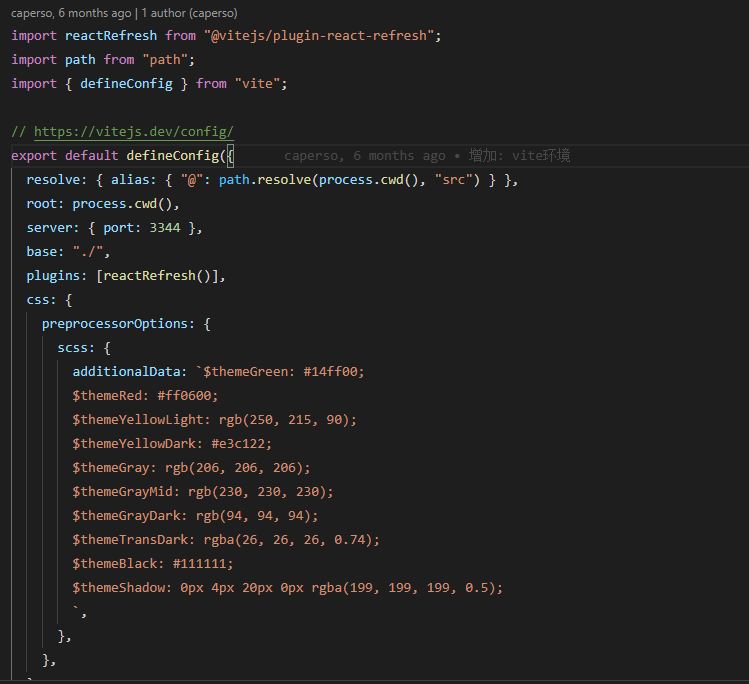Click the $themeGray variable line
Viewport: 749px width, 684px height.
pos(192,467)
